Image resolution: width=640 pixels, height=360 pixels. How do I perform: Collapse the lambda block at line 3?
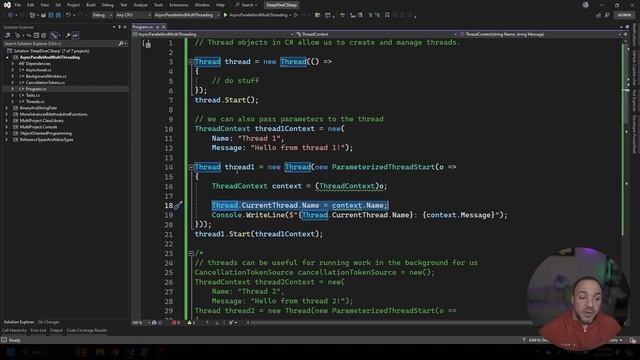pos(191,62)
